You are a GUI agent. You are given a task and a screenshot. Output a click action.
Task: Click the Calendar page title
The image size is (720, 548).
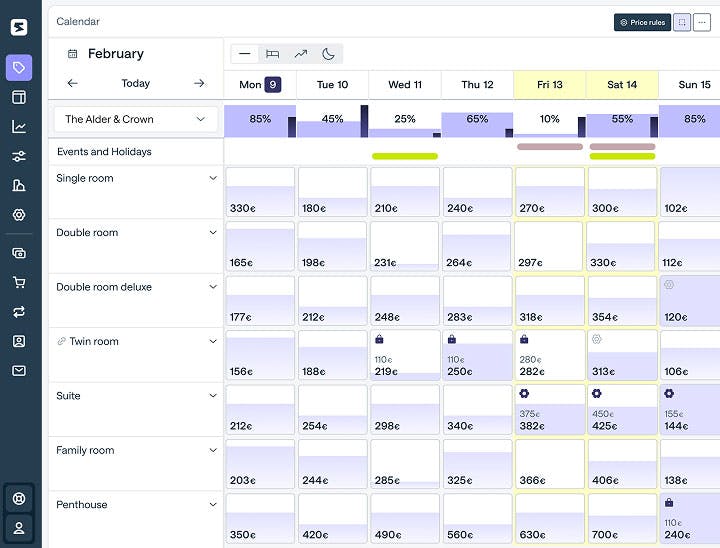coord(78,22)
